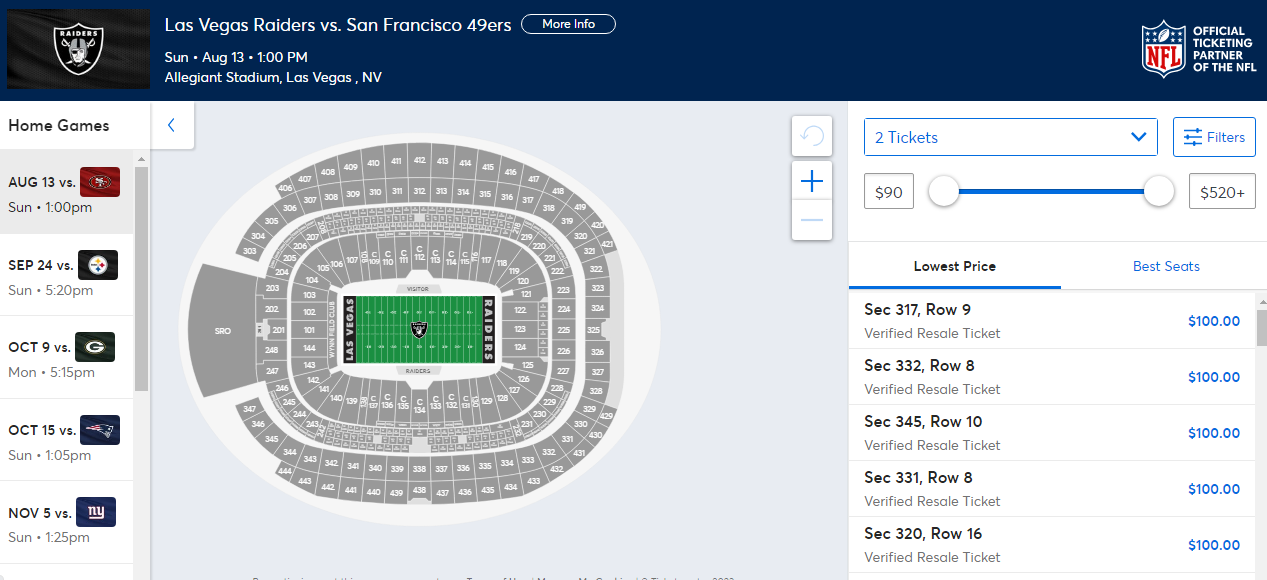Screen dimensions: 1267x580
Task: Grab the maximum price slider handle
Action: 1158,191
